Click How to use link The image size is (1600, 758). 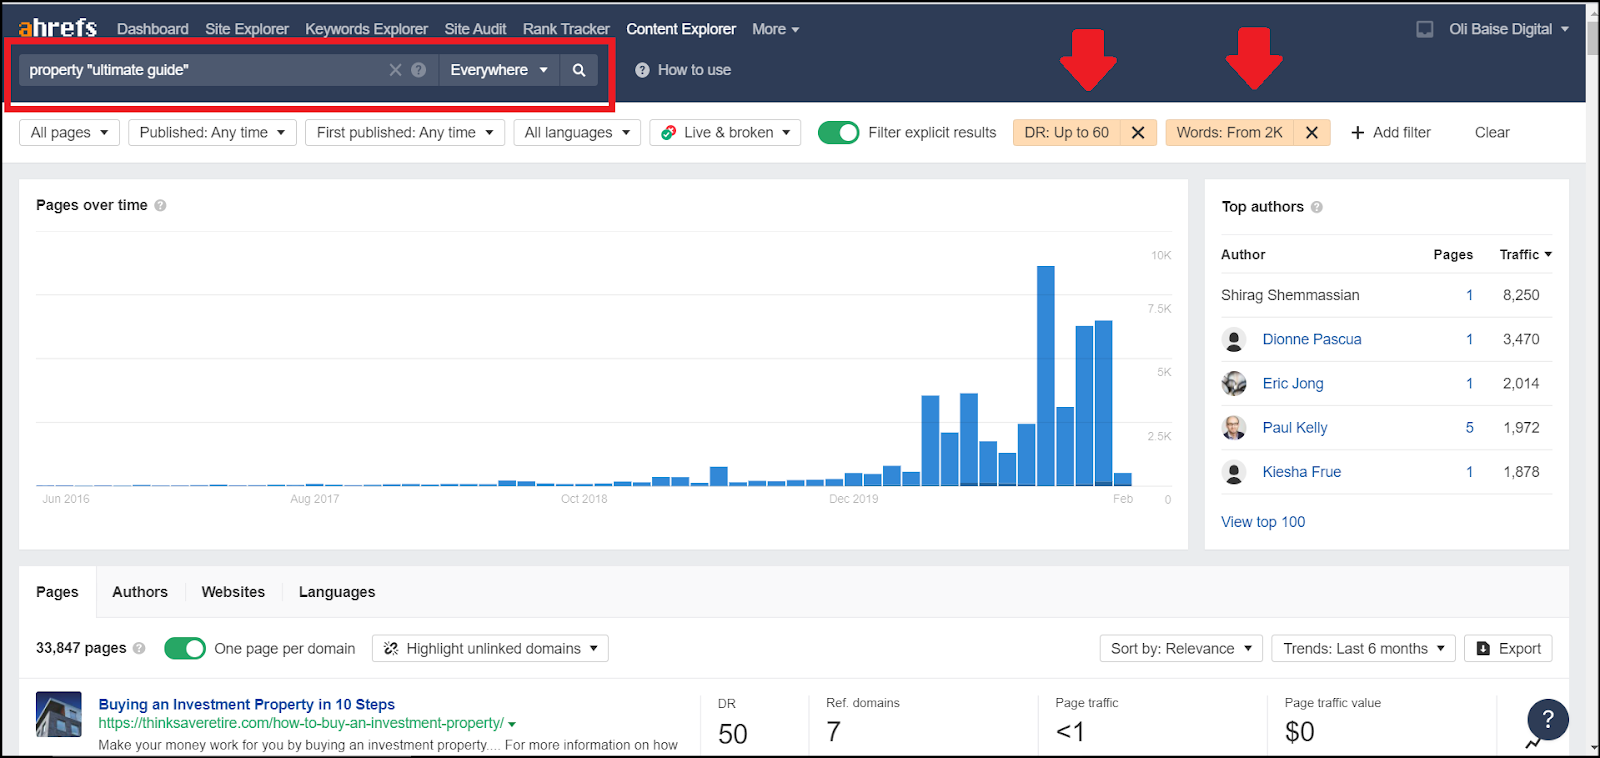point(683,70)
